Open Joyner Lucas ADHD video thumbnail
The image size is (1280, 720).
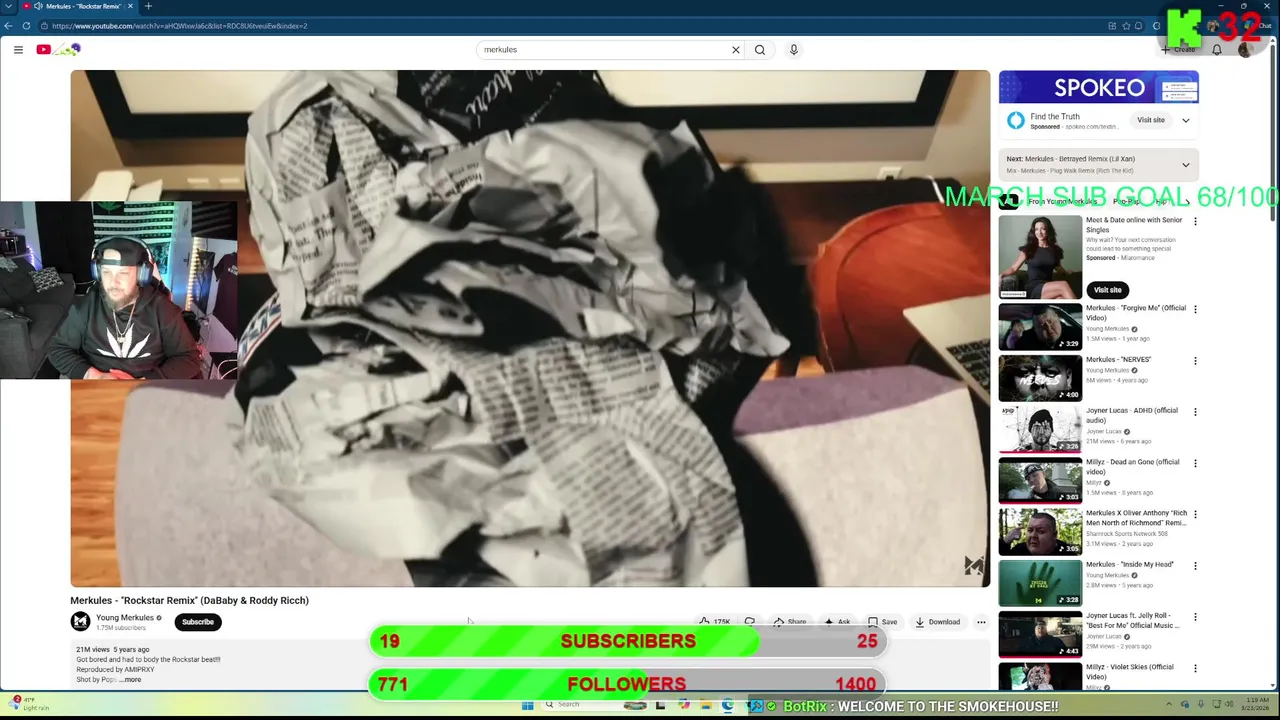(x=1040, y=429)
